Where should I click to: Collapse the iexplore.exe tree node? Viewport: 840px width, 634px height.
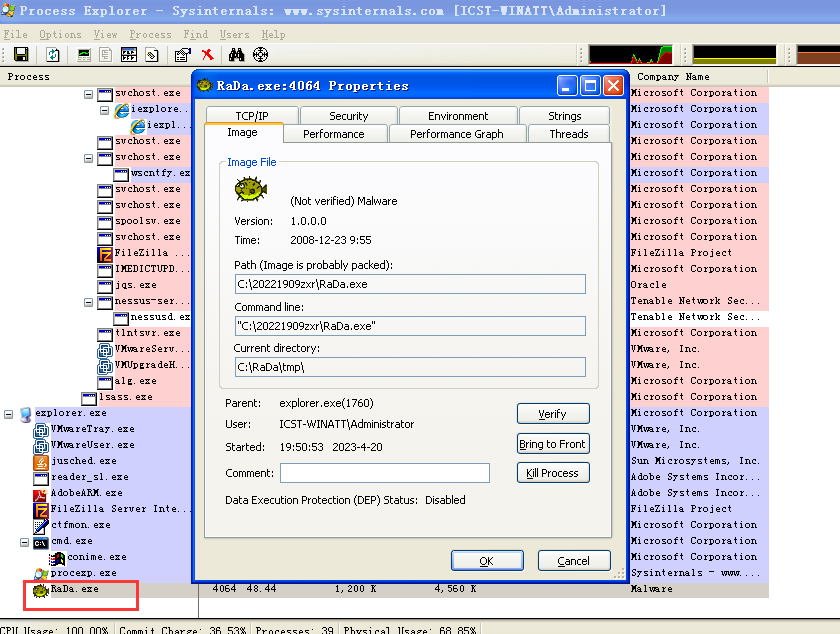point(104,110)
